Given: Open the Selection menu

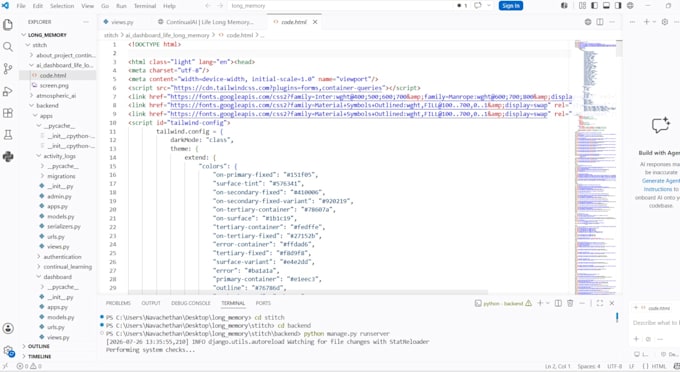Looking at the screenshot, I should tap(62, 6).
